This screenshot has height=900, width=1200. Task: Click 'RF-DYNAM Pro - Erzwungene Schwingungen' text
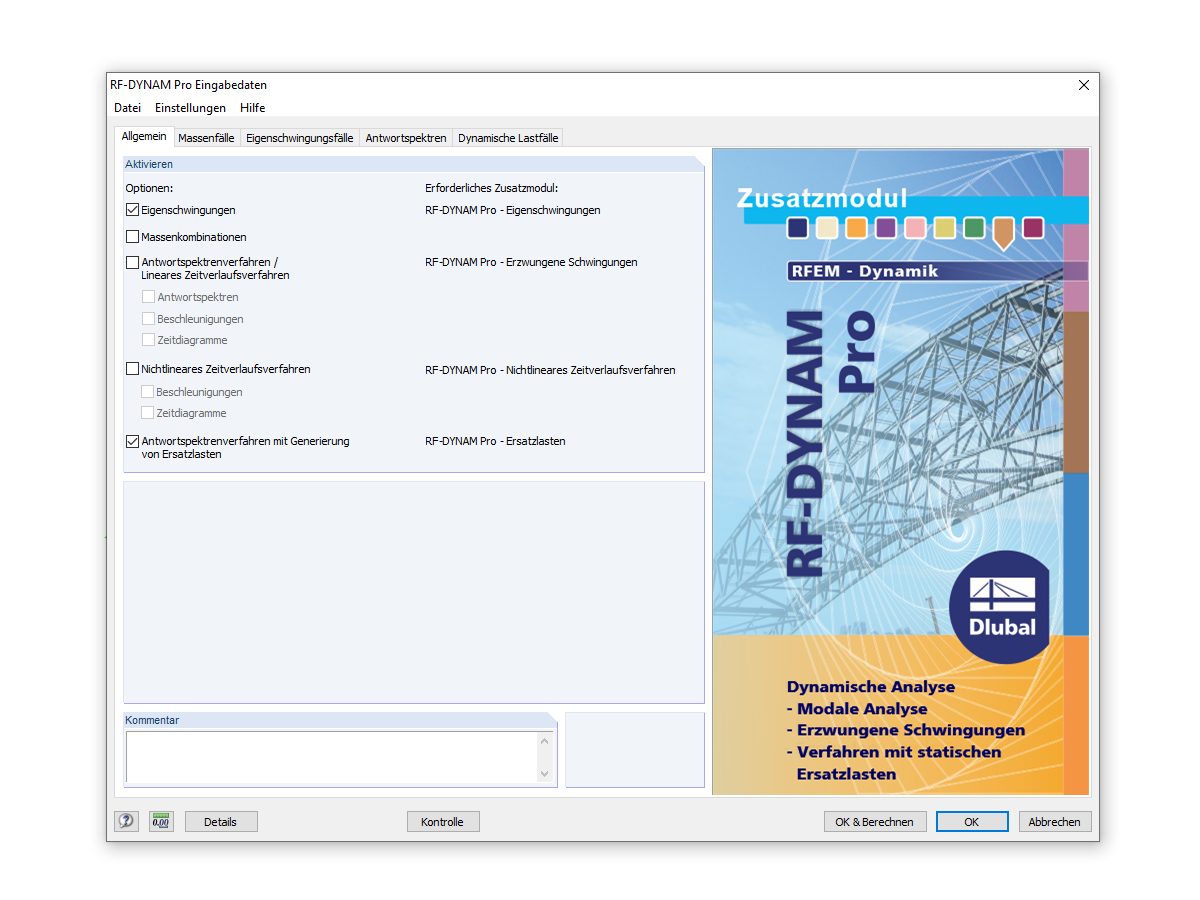click(531, 262)
